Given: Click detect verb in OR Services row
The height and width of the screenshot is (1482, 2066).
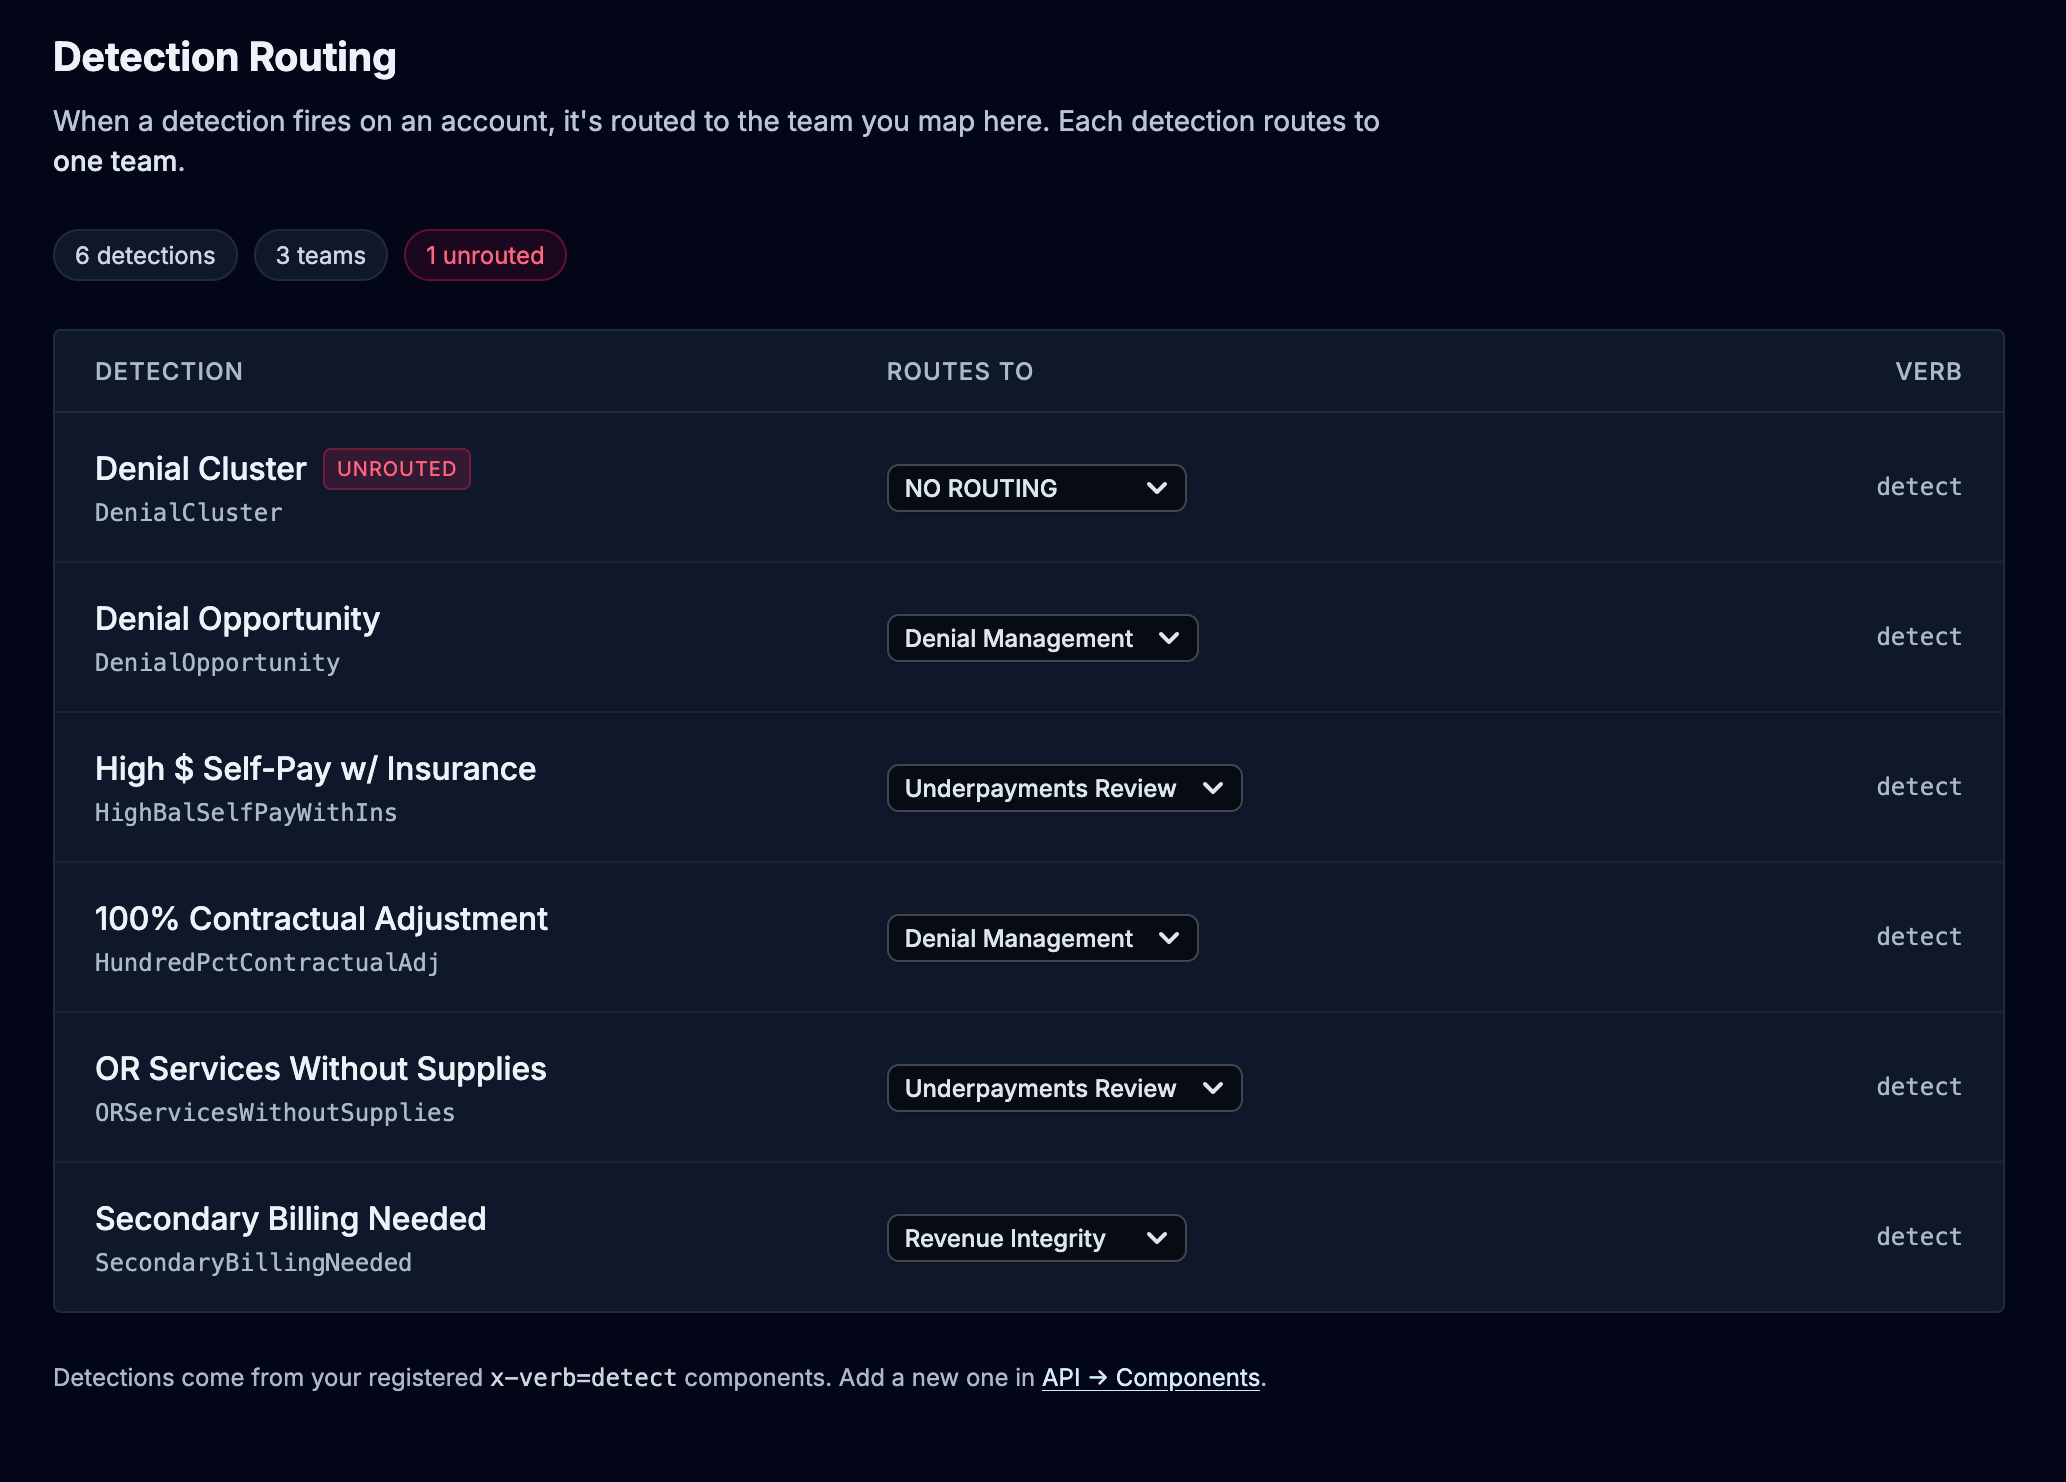Looking at the screenshot, I should [1919, 1087].
